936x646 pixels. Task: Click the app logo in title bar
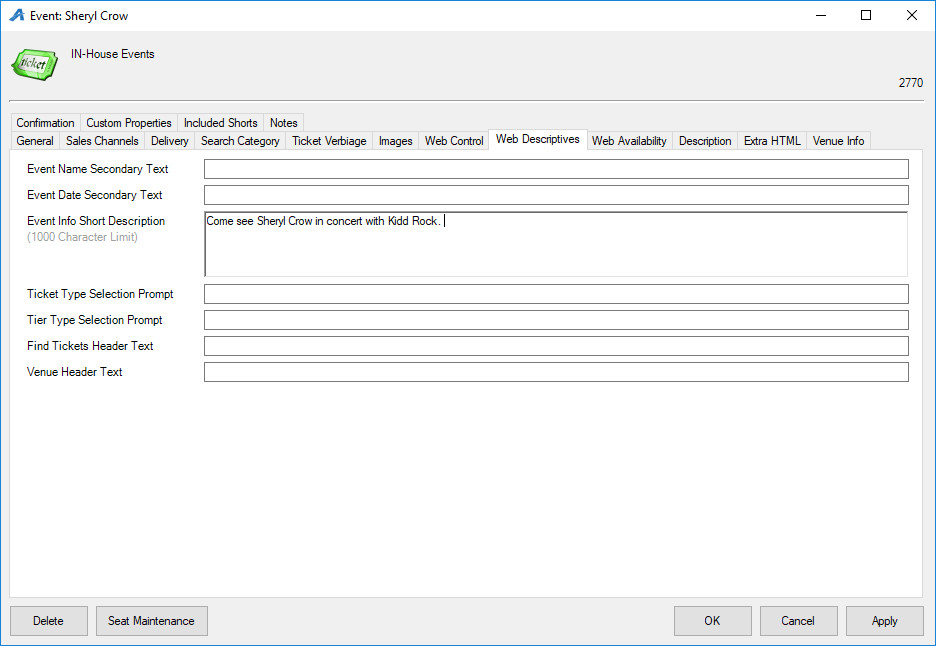[17, 15]
